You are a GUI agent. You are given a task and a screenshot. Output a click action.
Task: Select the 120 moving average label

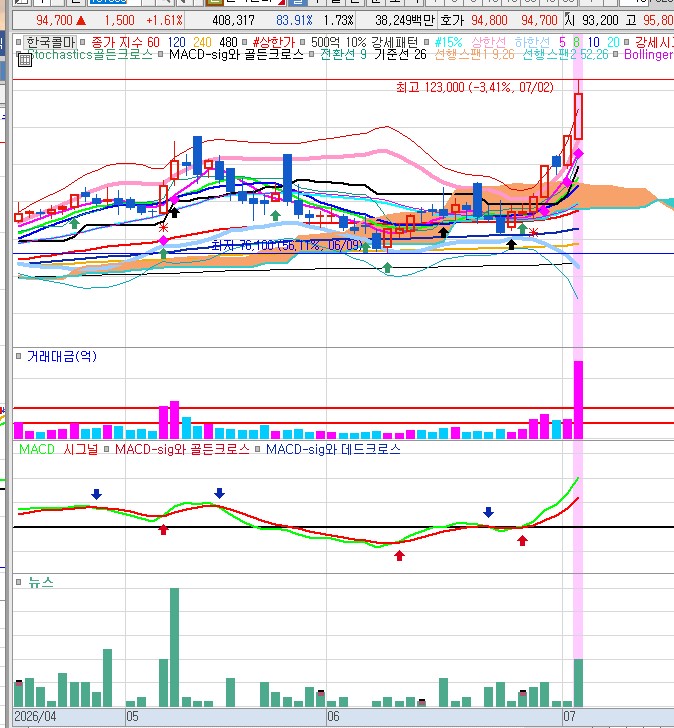pyautogui.click(x=176, y=42)
